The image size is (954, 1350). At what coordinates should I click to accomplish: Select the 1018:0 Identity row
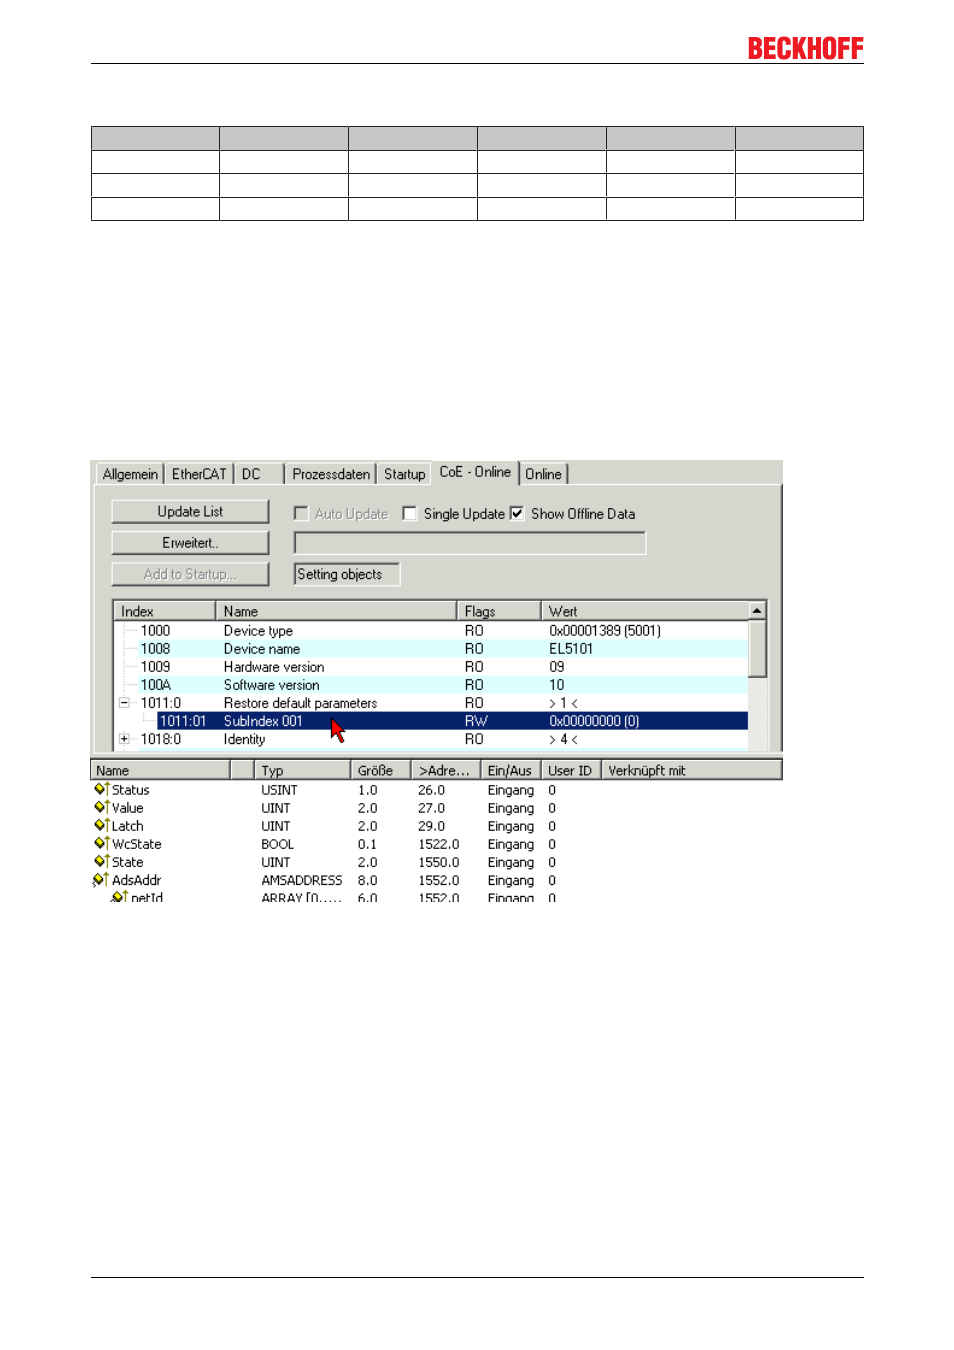pos(432,739)
